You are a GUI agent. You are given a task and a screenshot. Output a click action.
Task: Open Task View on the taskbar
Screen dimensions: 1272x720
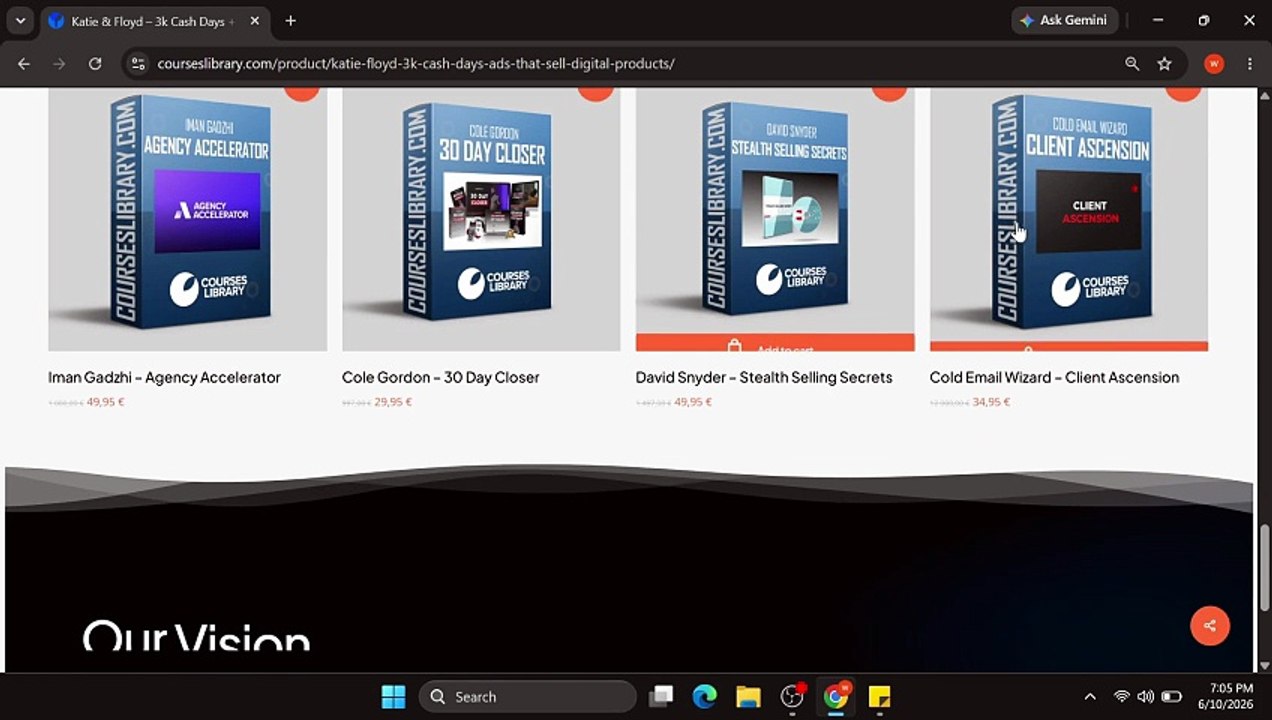click(x=661, y=697)
